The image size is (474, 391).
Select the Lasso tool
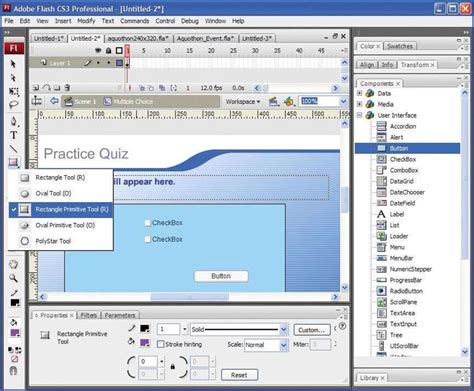coord(14,105)
